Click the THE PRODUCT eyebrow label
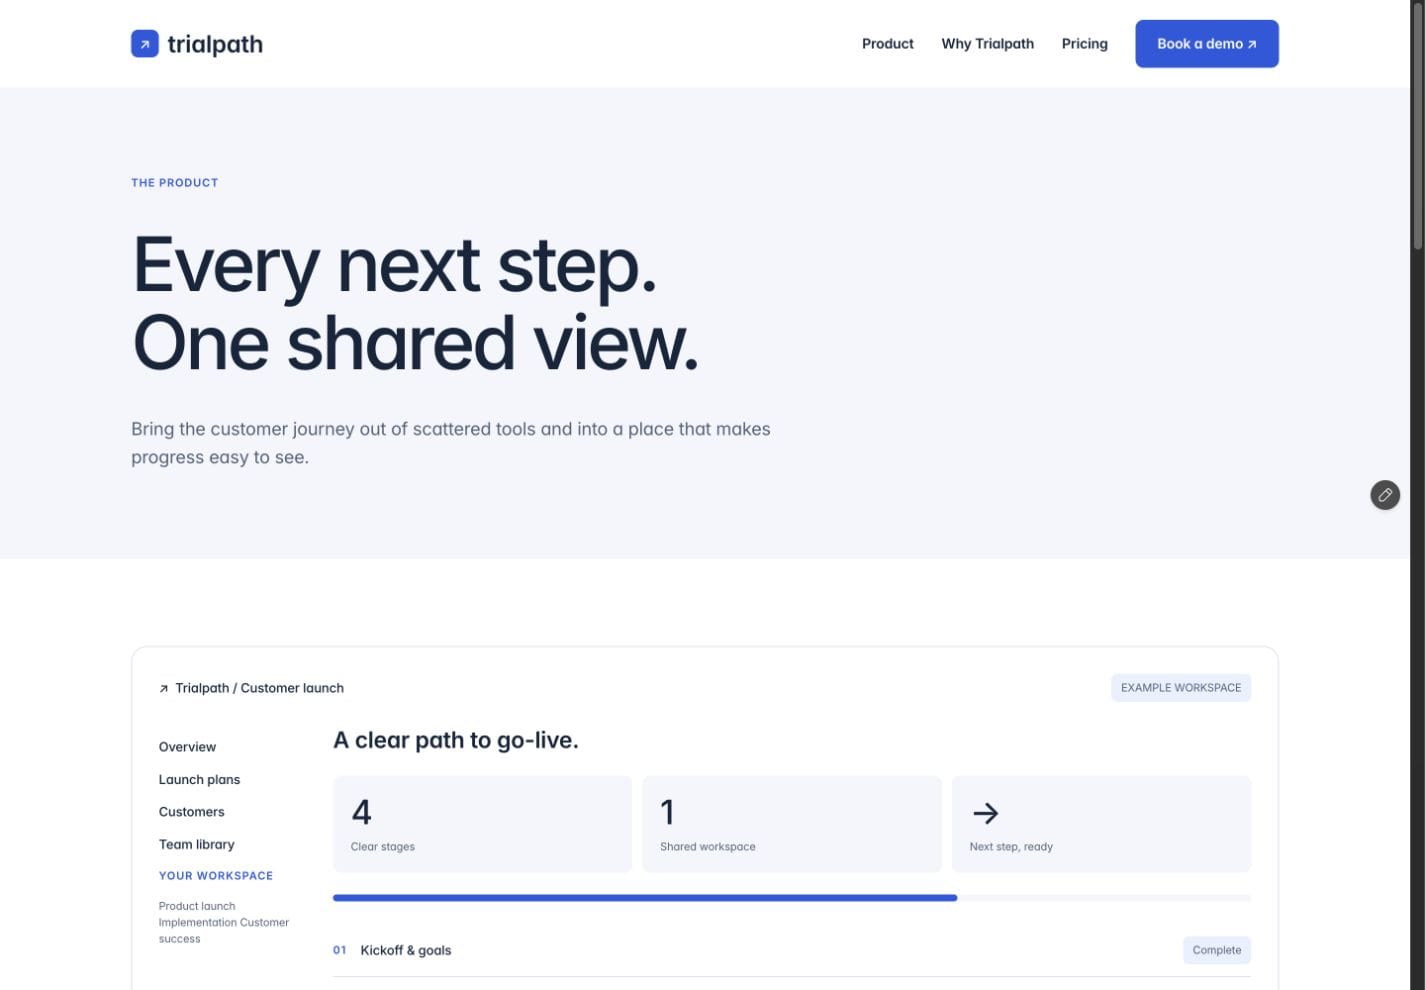Screen dimensions: 1425x990 [x=175, y=183]
